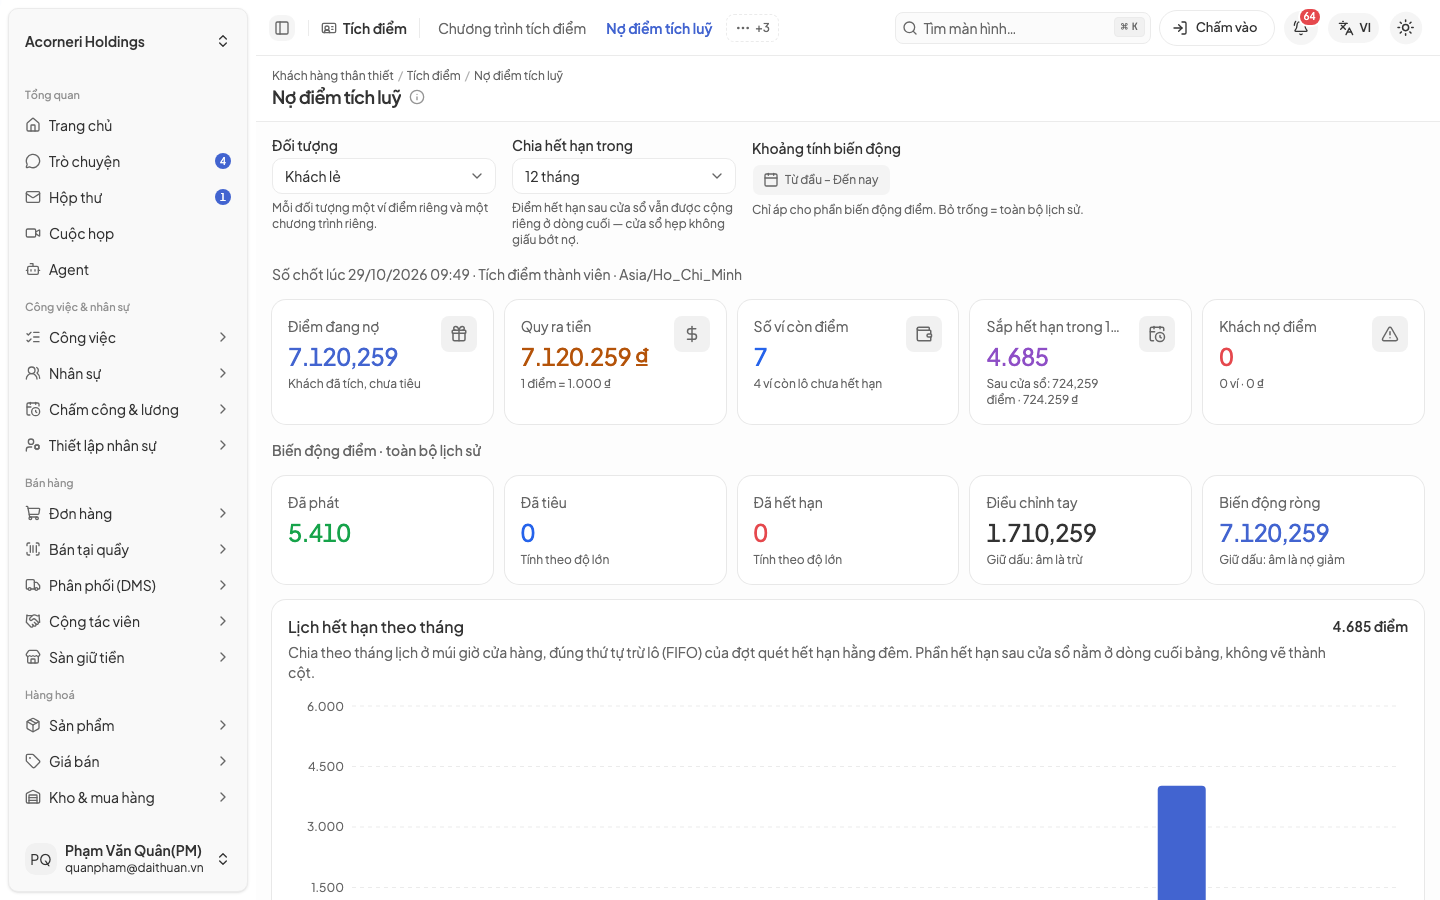The width and height of the screenshot is (1440, 900).
Task: Expand the Bán tại quầy sidebar group
Action: 128,550
